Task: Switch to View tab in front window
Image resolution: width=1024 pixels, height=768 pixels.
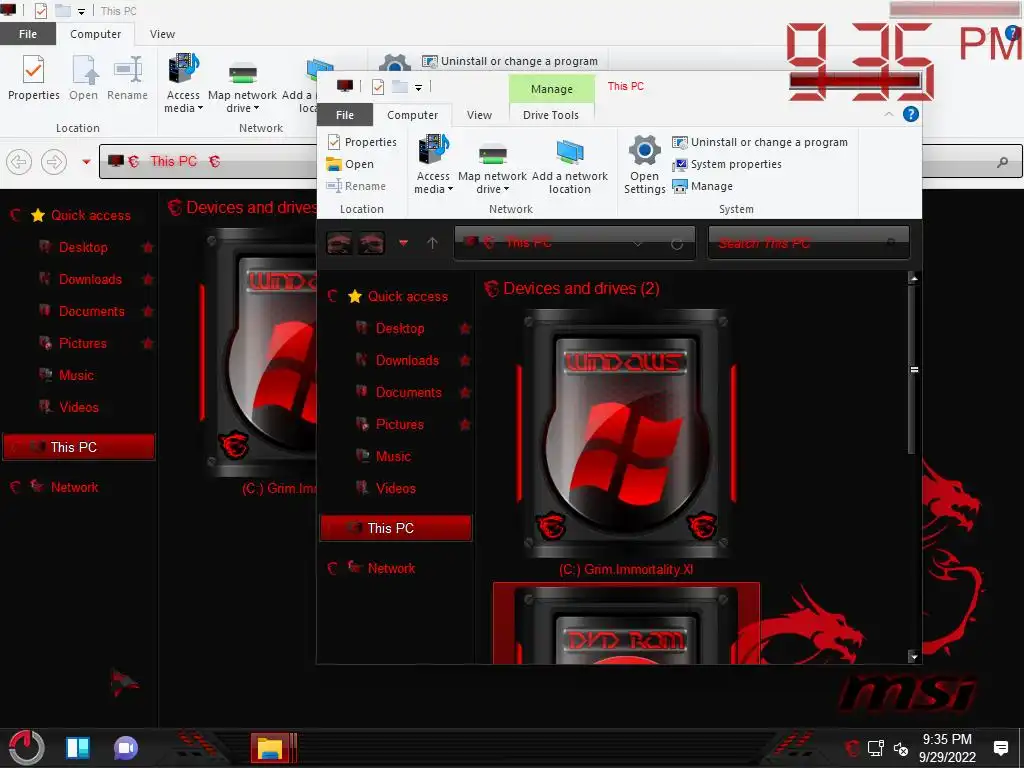Action: [x=479, y=115]
